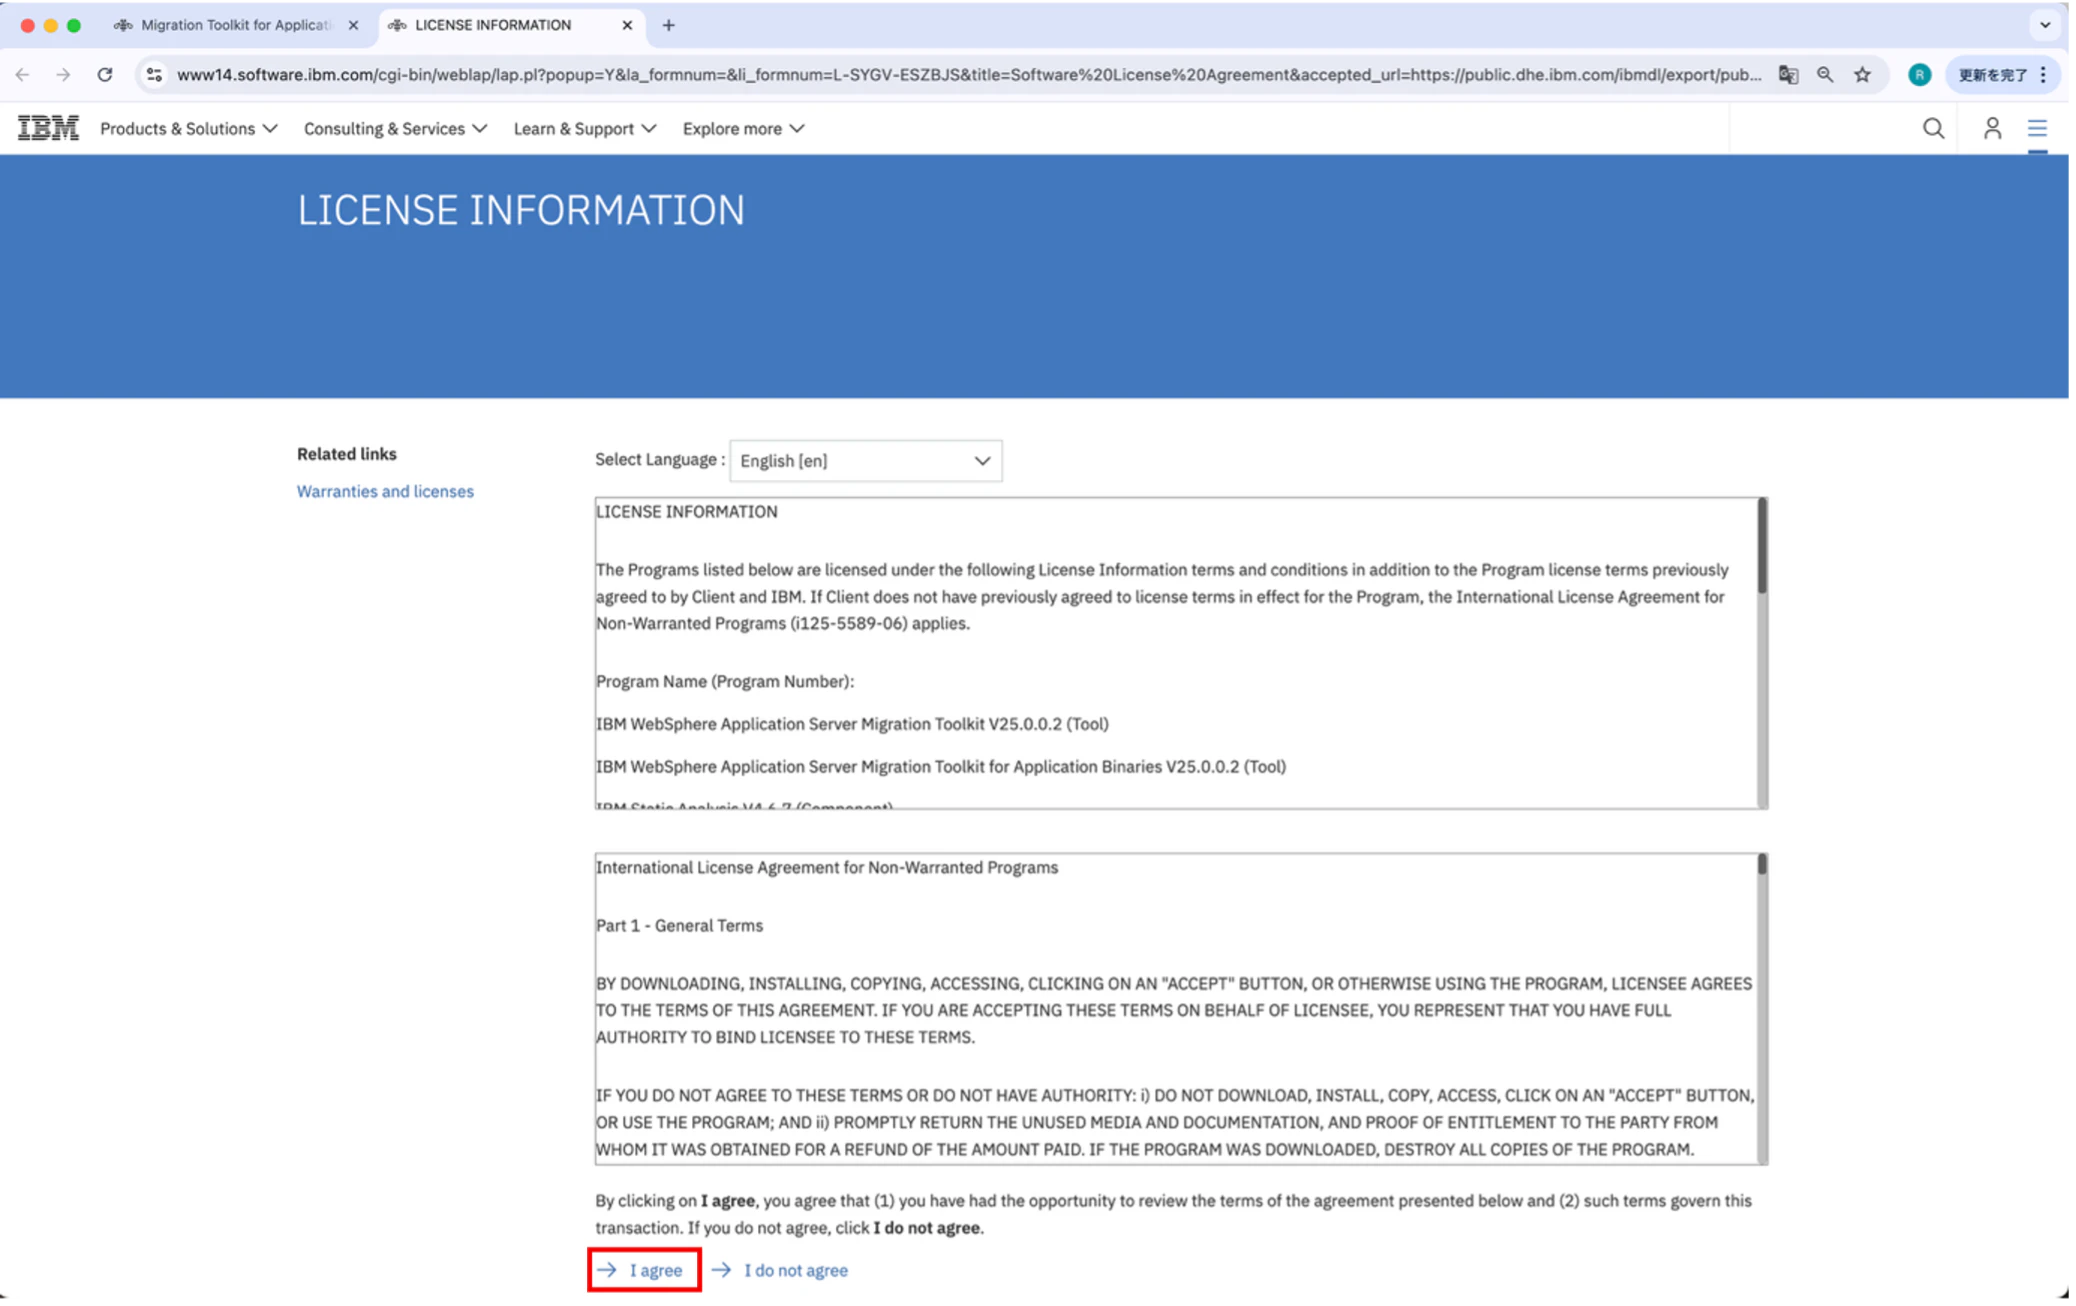
Task: Go forward with the browser forward arrow
Action: tap(64, 74)
